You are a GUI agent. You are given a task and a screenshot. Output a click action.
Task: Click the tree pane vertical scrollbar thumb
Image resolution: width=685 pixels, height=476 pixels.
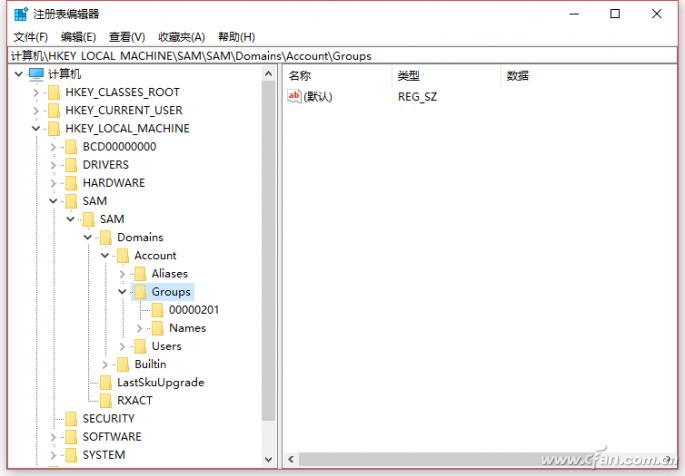point(269,251)
